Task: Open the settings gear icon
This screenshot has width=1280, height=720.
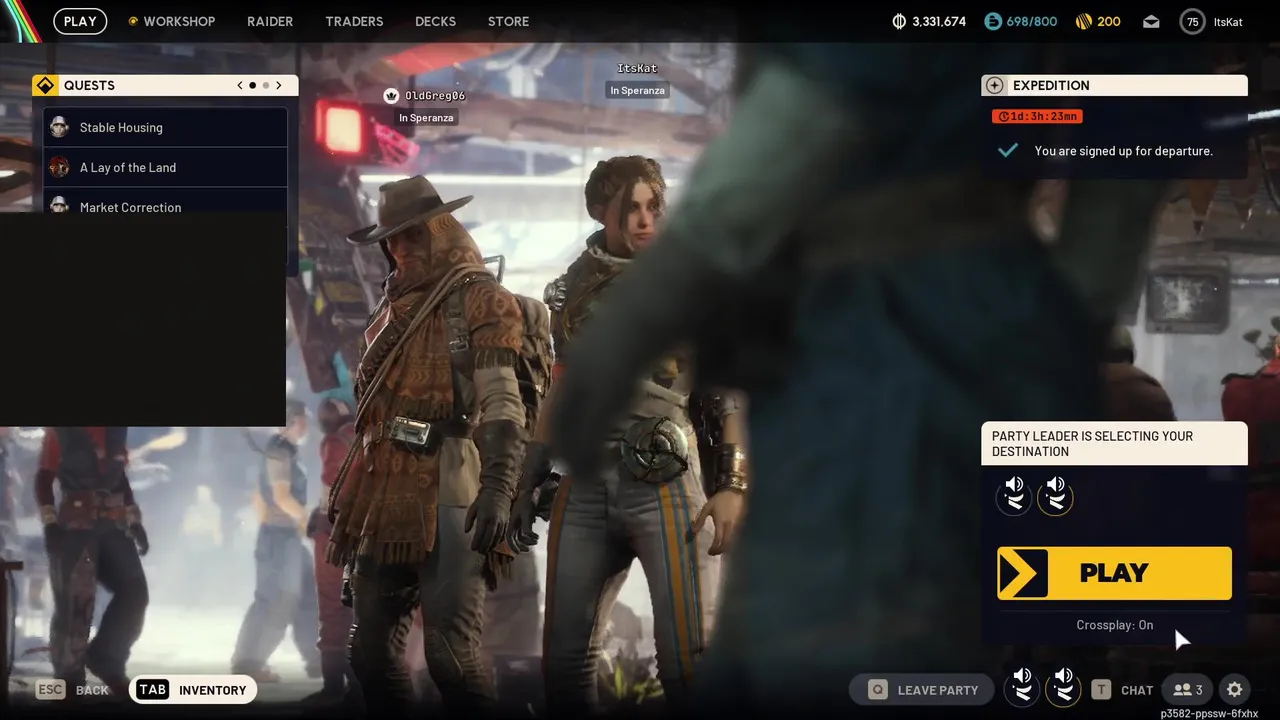Action: tap(1235, 690)
